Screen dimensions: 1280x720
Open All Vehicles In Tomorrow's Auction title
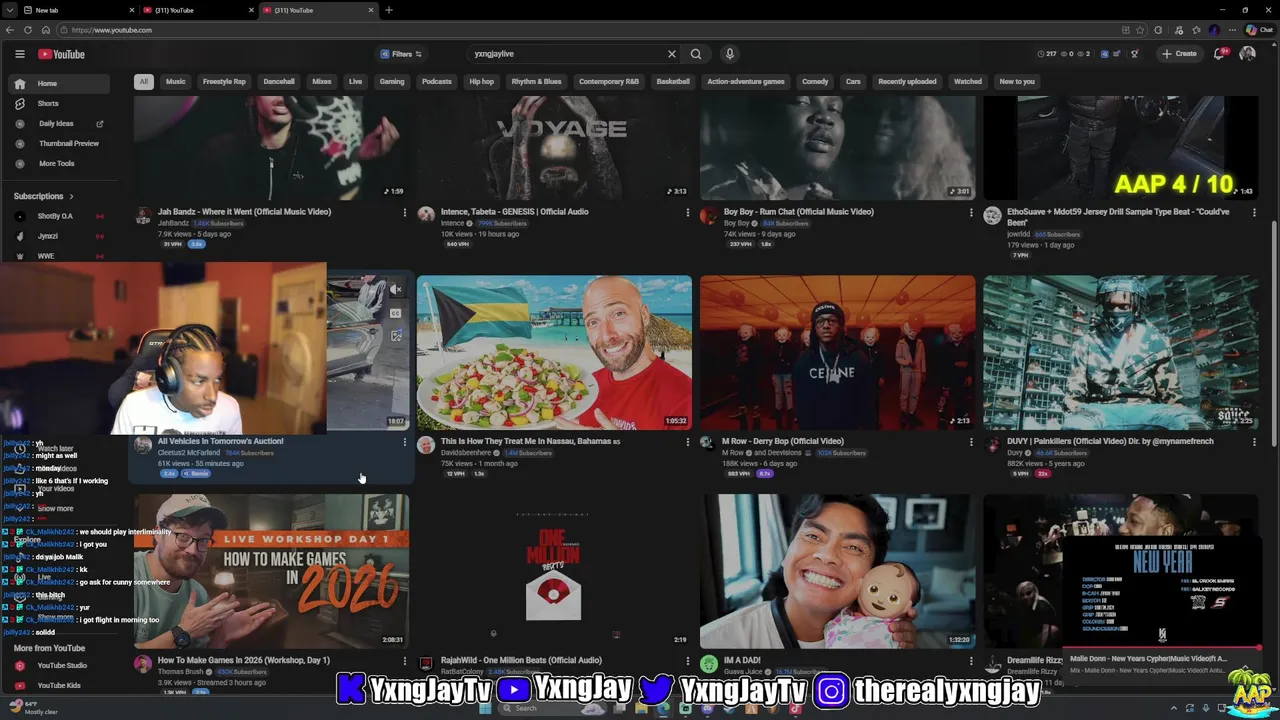[220, 441]
